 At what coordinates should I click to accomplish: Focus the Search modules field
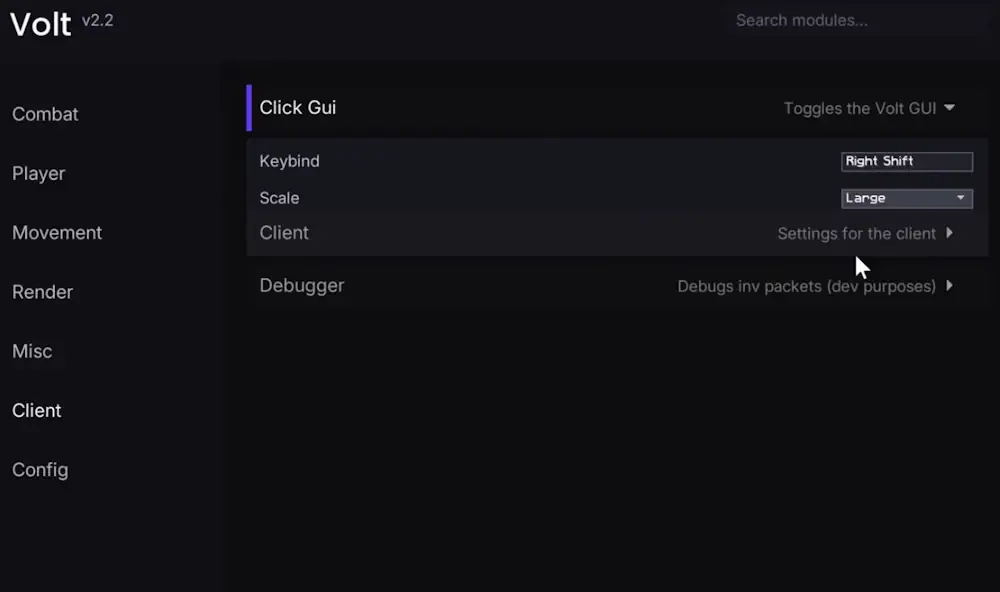click(855, 20)
